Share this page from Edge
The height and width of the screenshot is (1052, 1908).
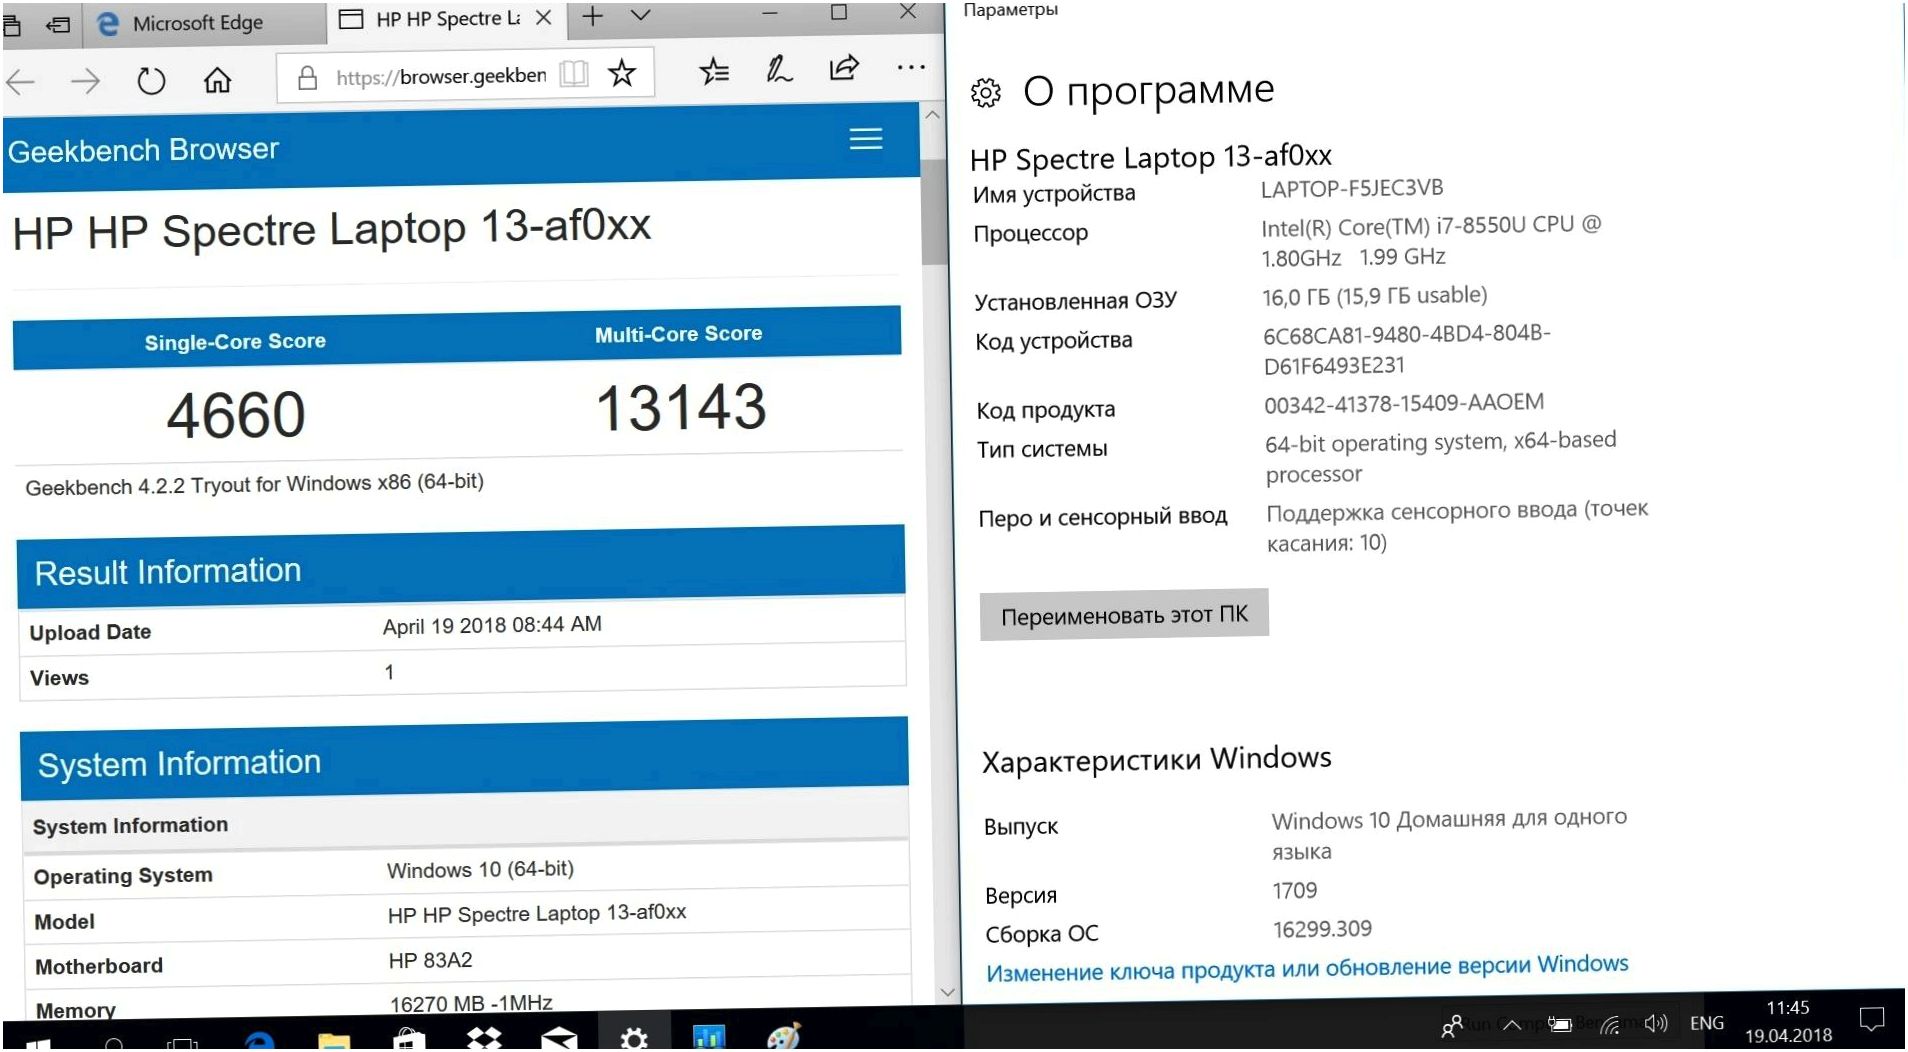tap(844, 67)
